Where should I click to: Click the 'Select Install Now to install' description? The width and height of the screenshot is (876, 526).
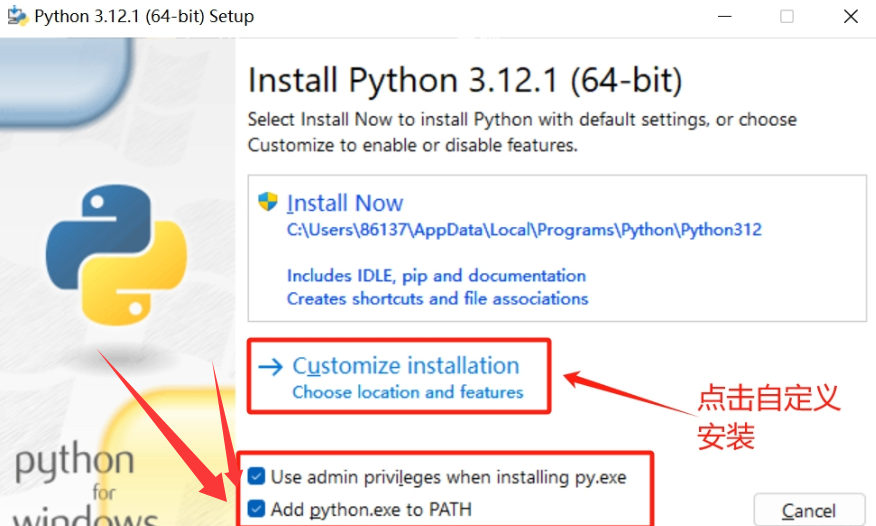click(522, 132)
